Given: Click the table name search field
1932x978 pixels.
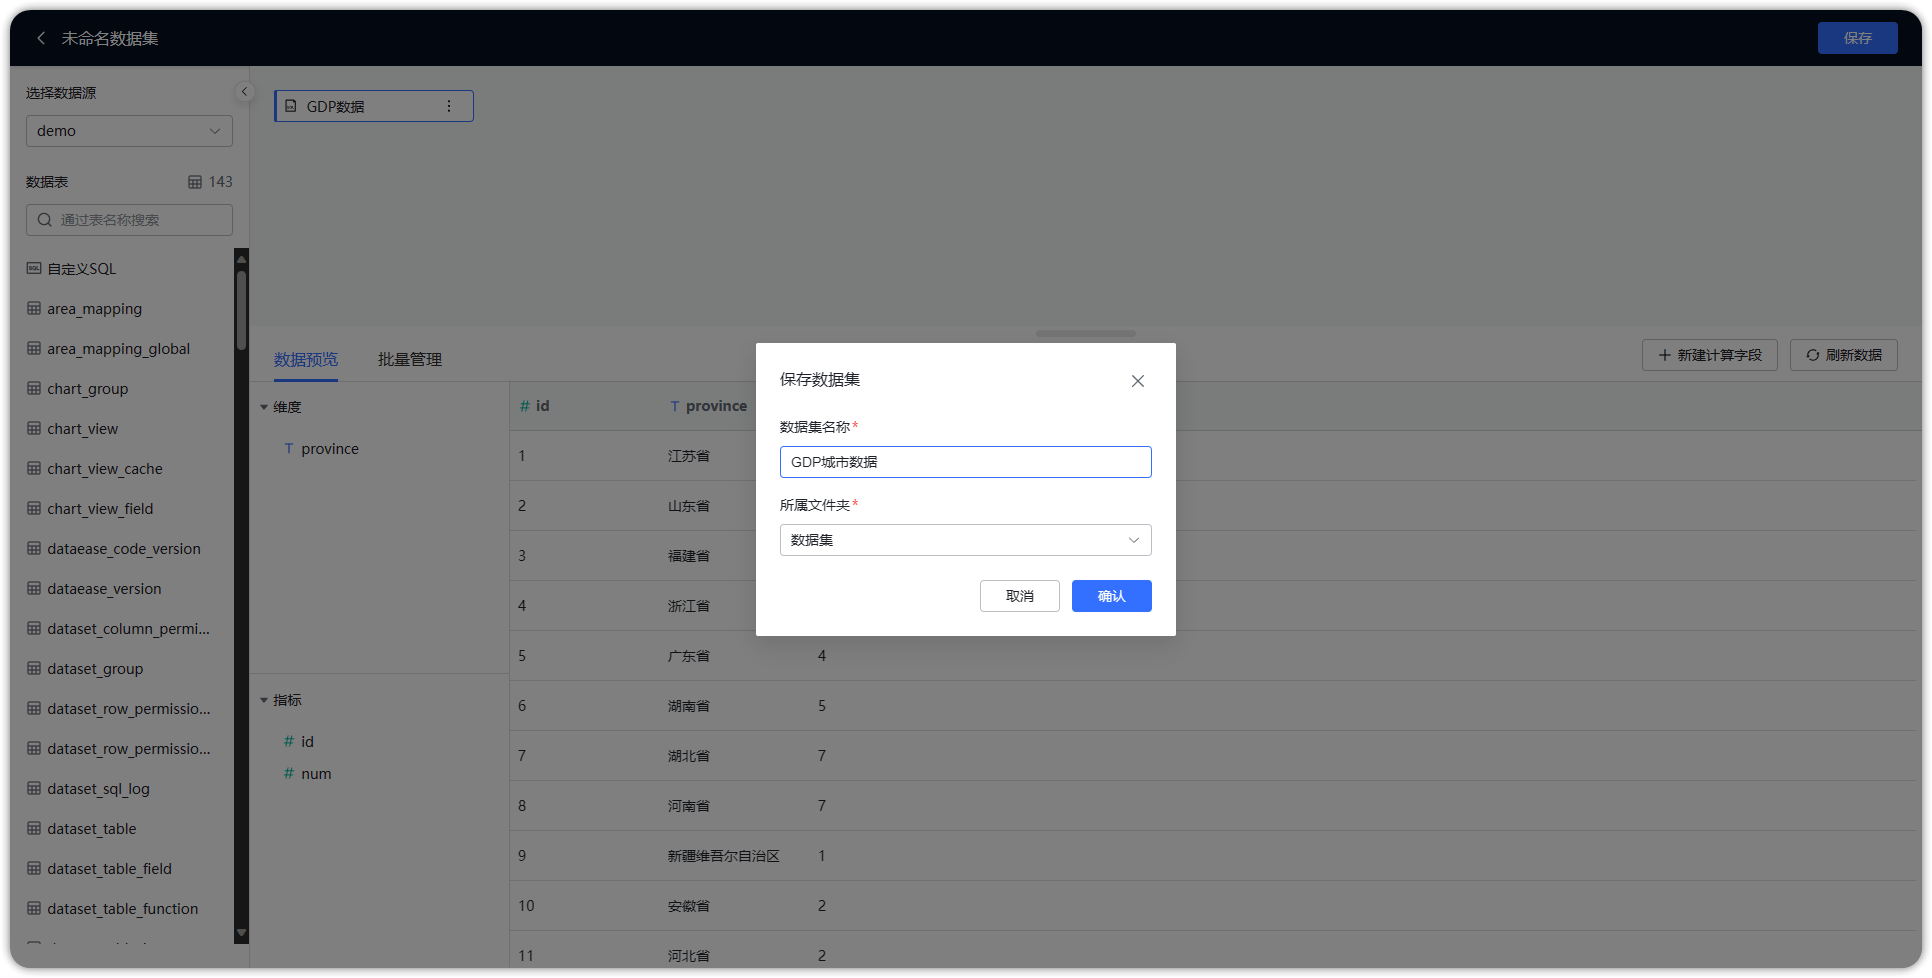Looking at the screenshot, I should (x=129, y=220).
